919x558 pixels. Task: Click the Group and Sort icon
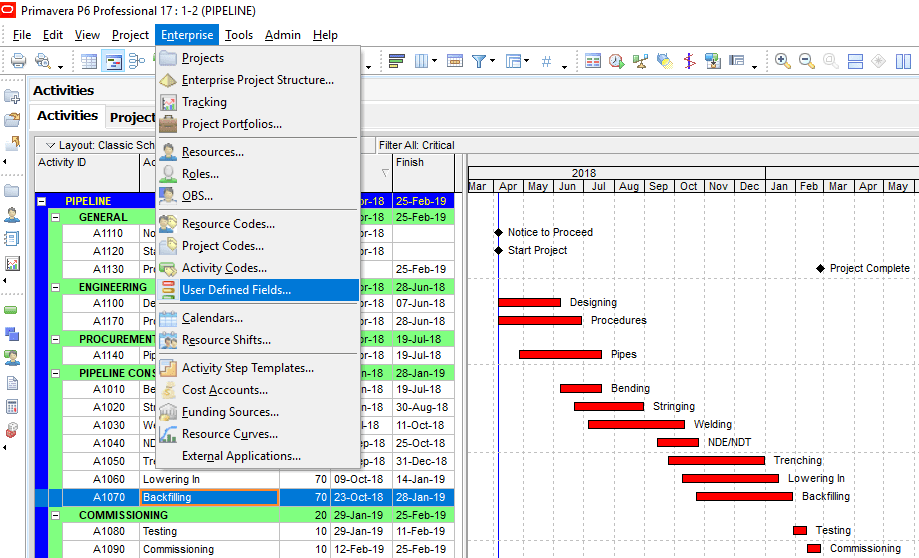pos(513,61)
